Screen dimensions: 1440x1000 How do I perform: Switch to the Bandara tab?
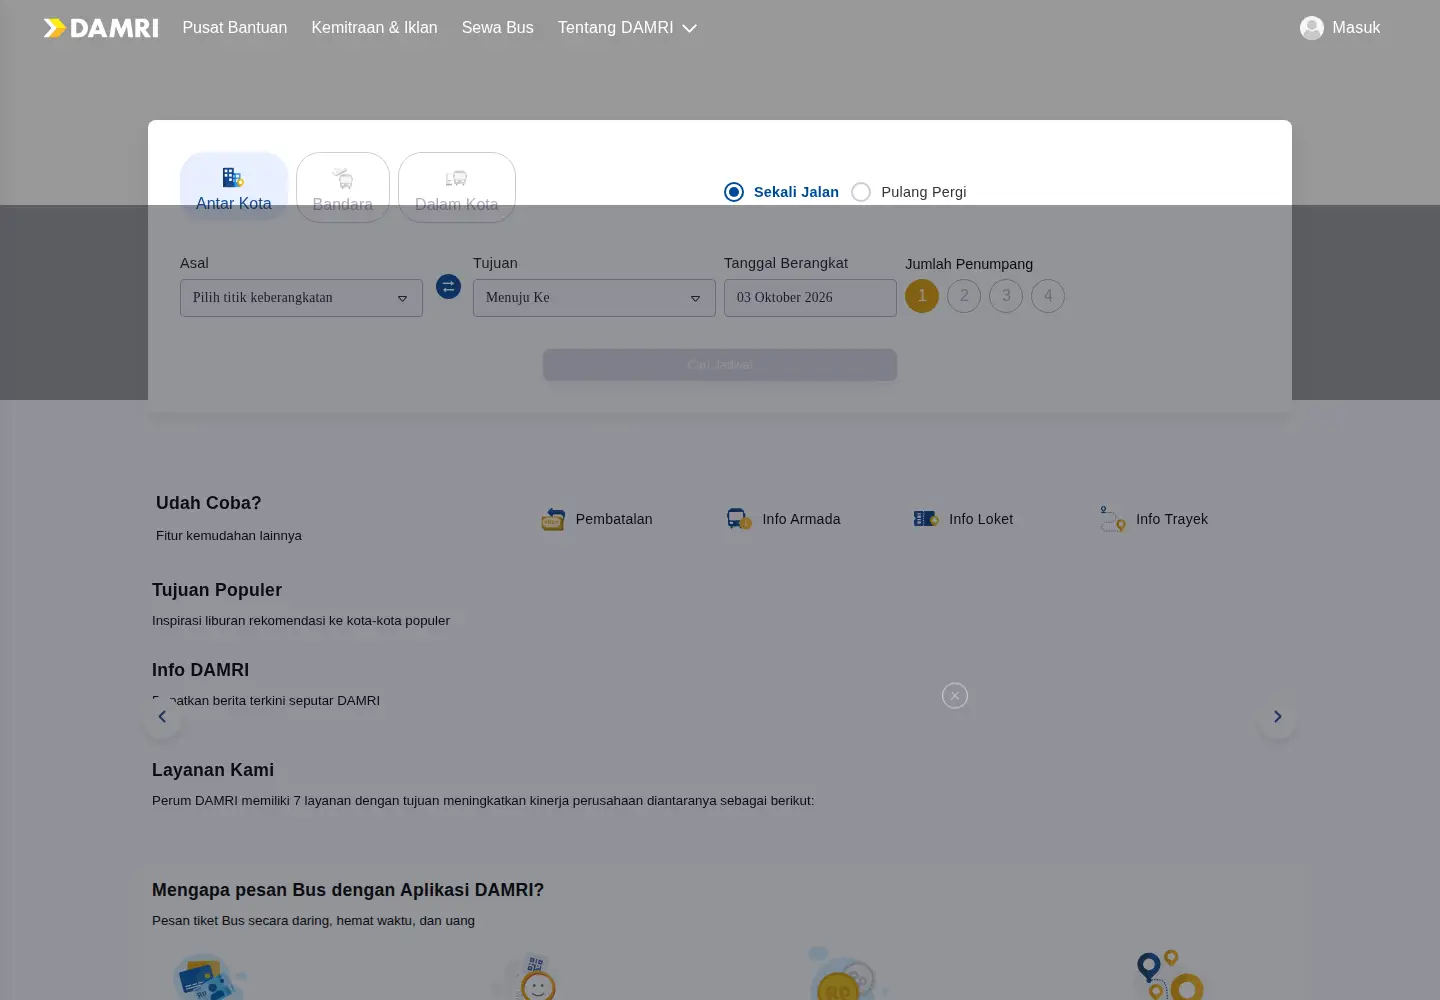tap(343, 187)
